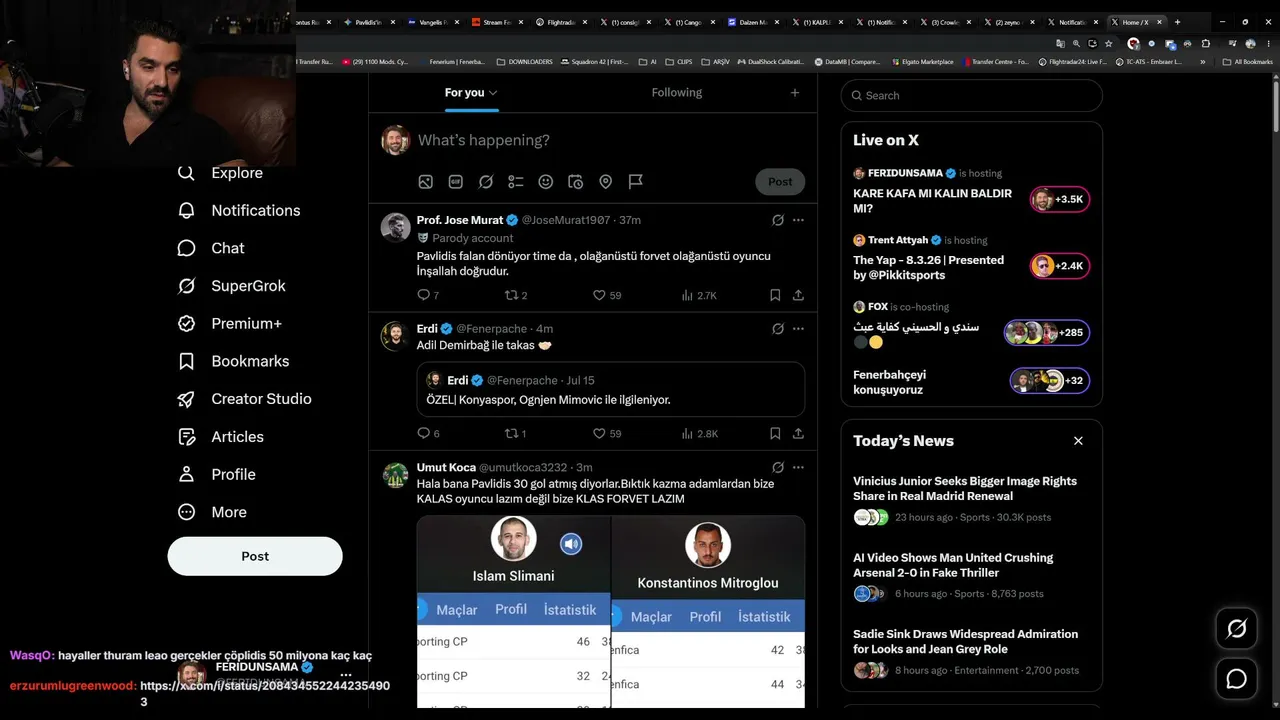
Task: Open AI Video Man United news story
Action: (971, 575)
